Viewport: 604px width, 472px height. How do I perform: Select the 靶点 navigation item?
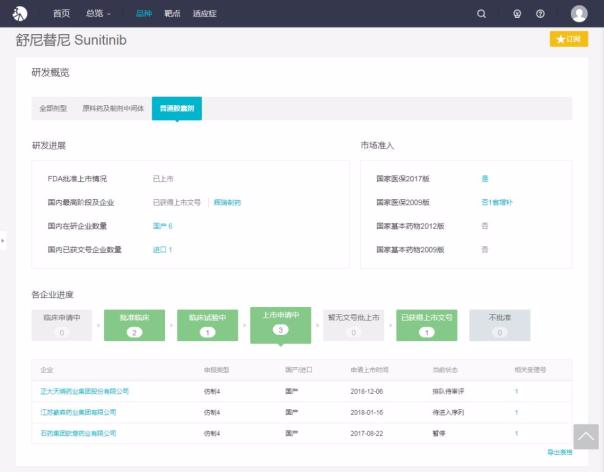pyautogui.click(x=172, y=13)
